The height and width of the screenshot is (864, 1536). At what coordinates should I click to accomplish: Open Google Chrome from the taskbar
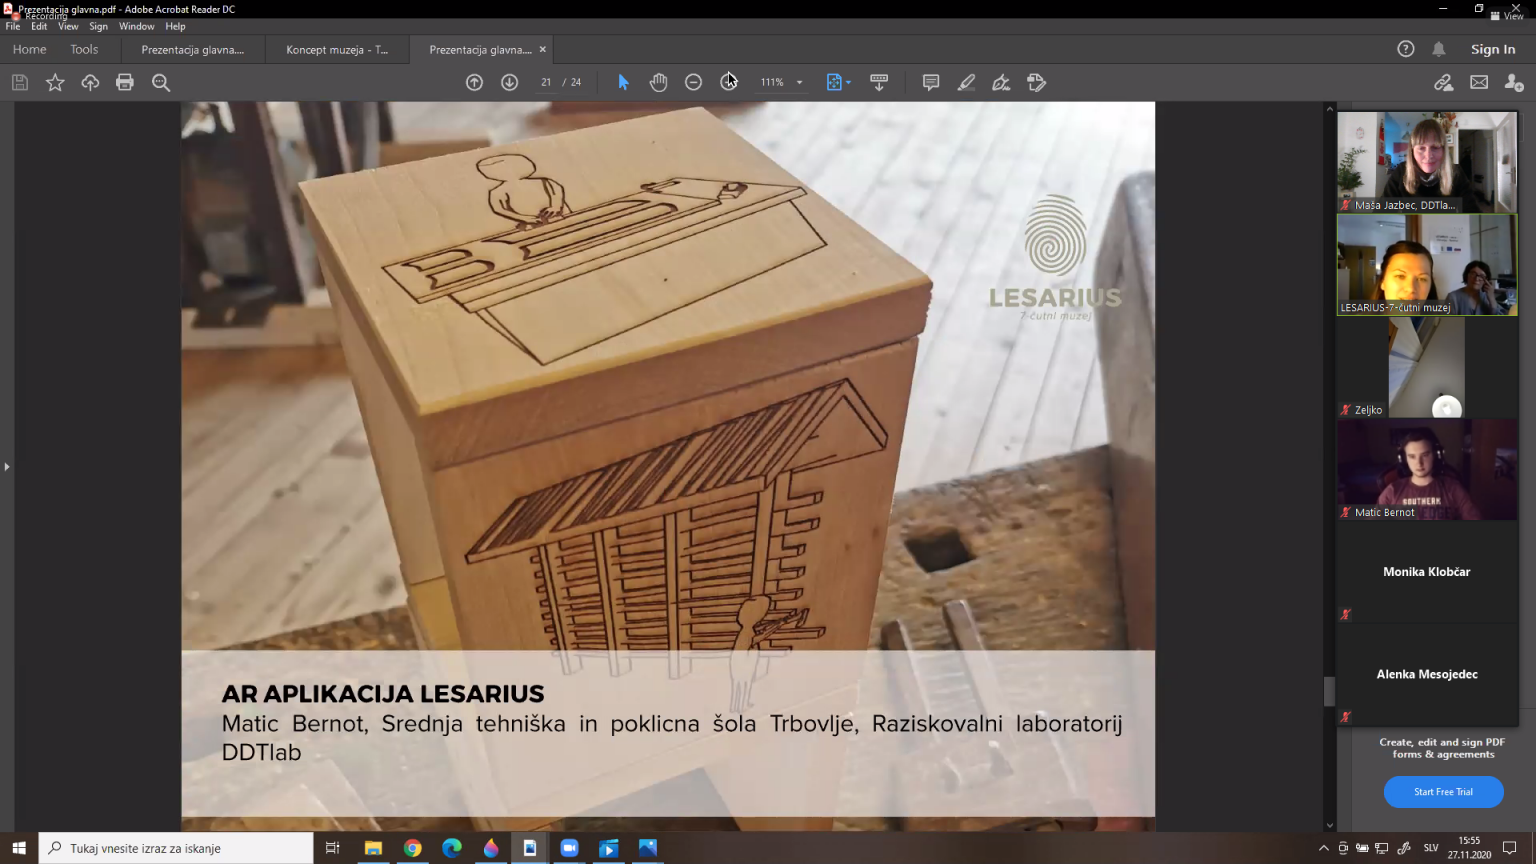click(x=412, y=848)
